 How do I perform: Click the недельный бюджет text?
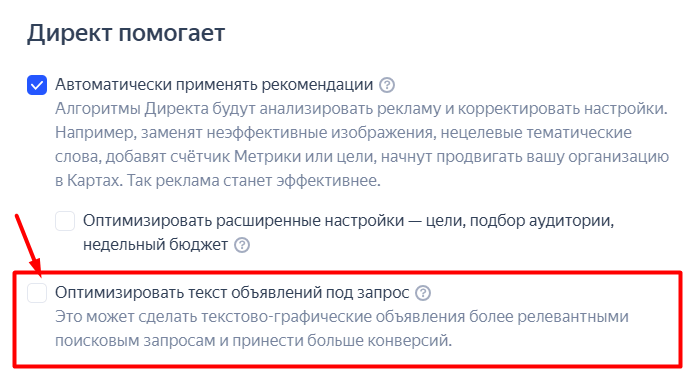[155, 245]
